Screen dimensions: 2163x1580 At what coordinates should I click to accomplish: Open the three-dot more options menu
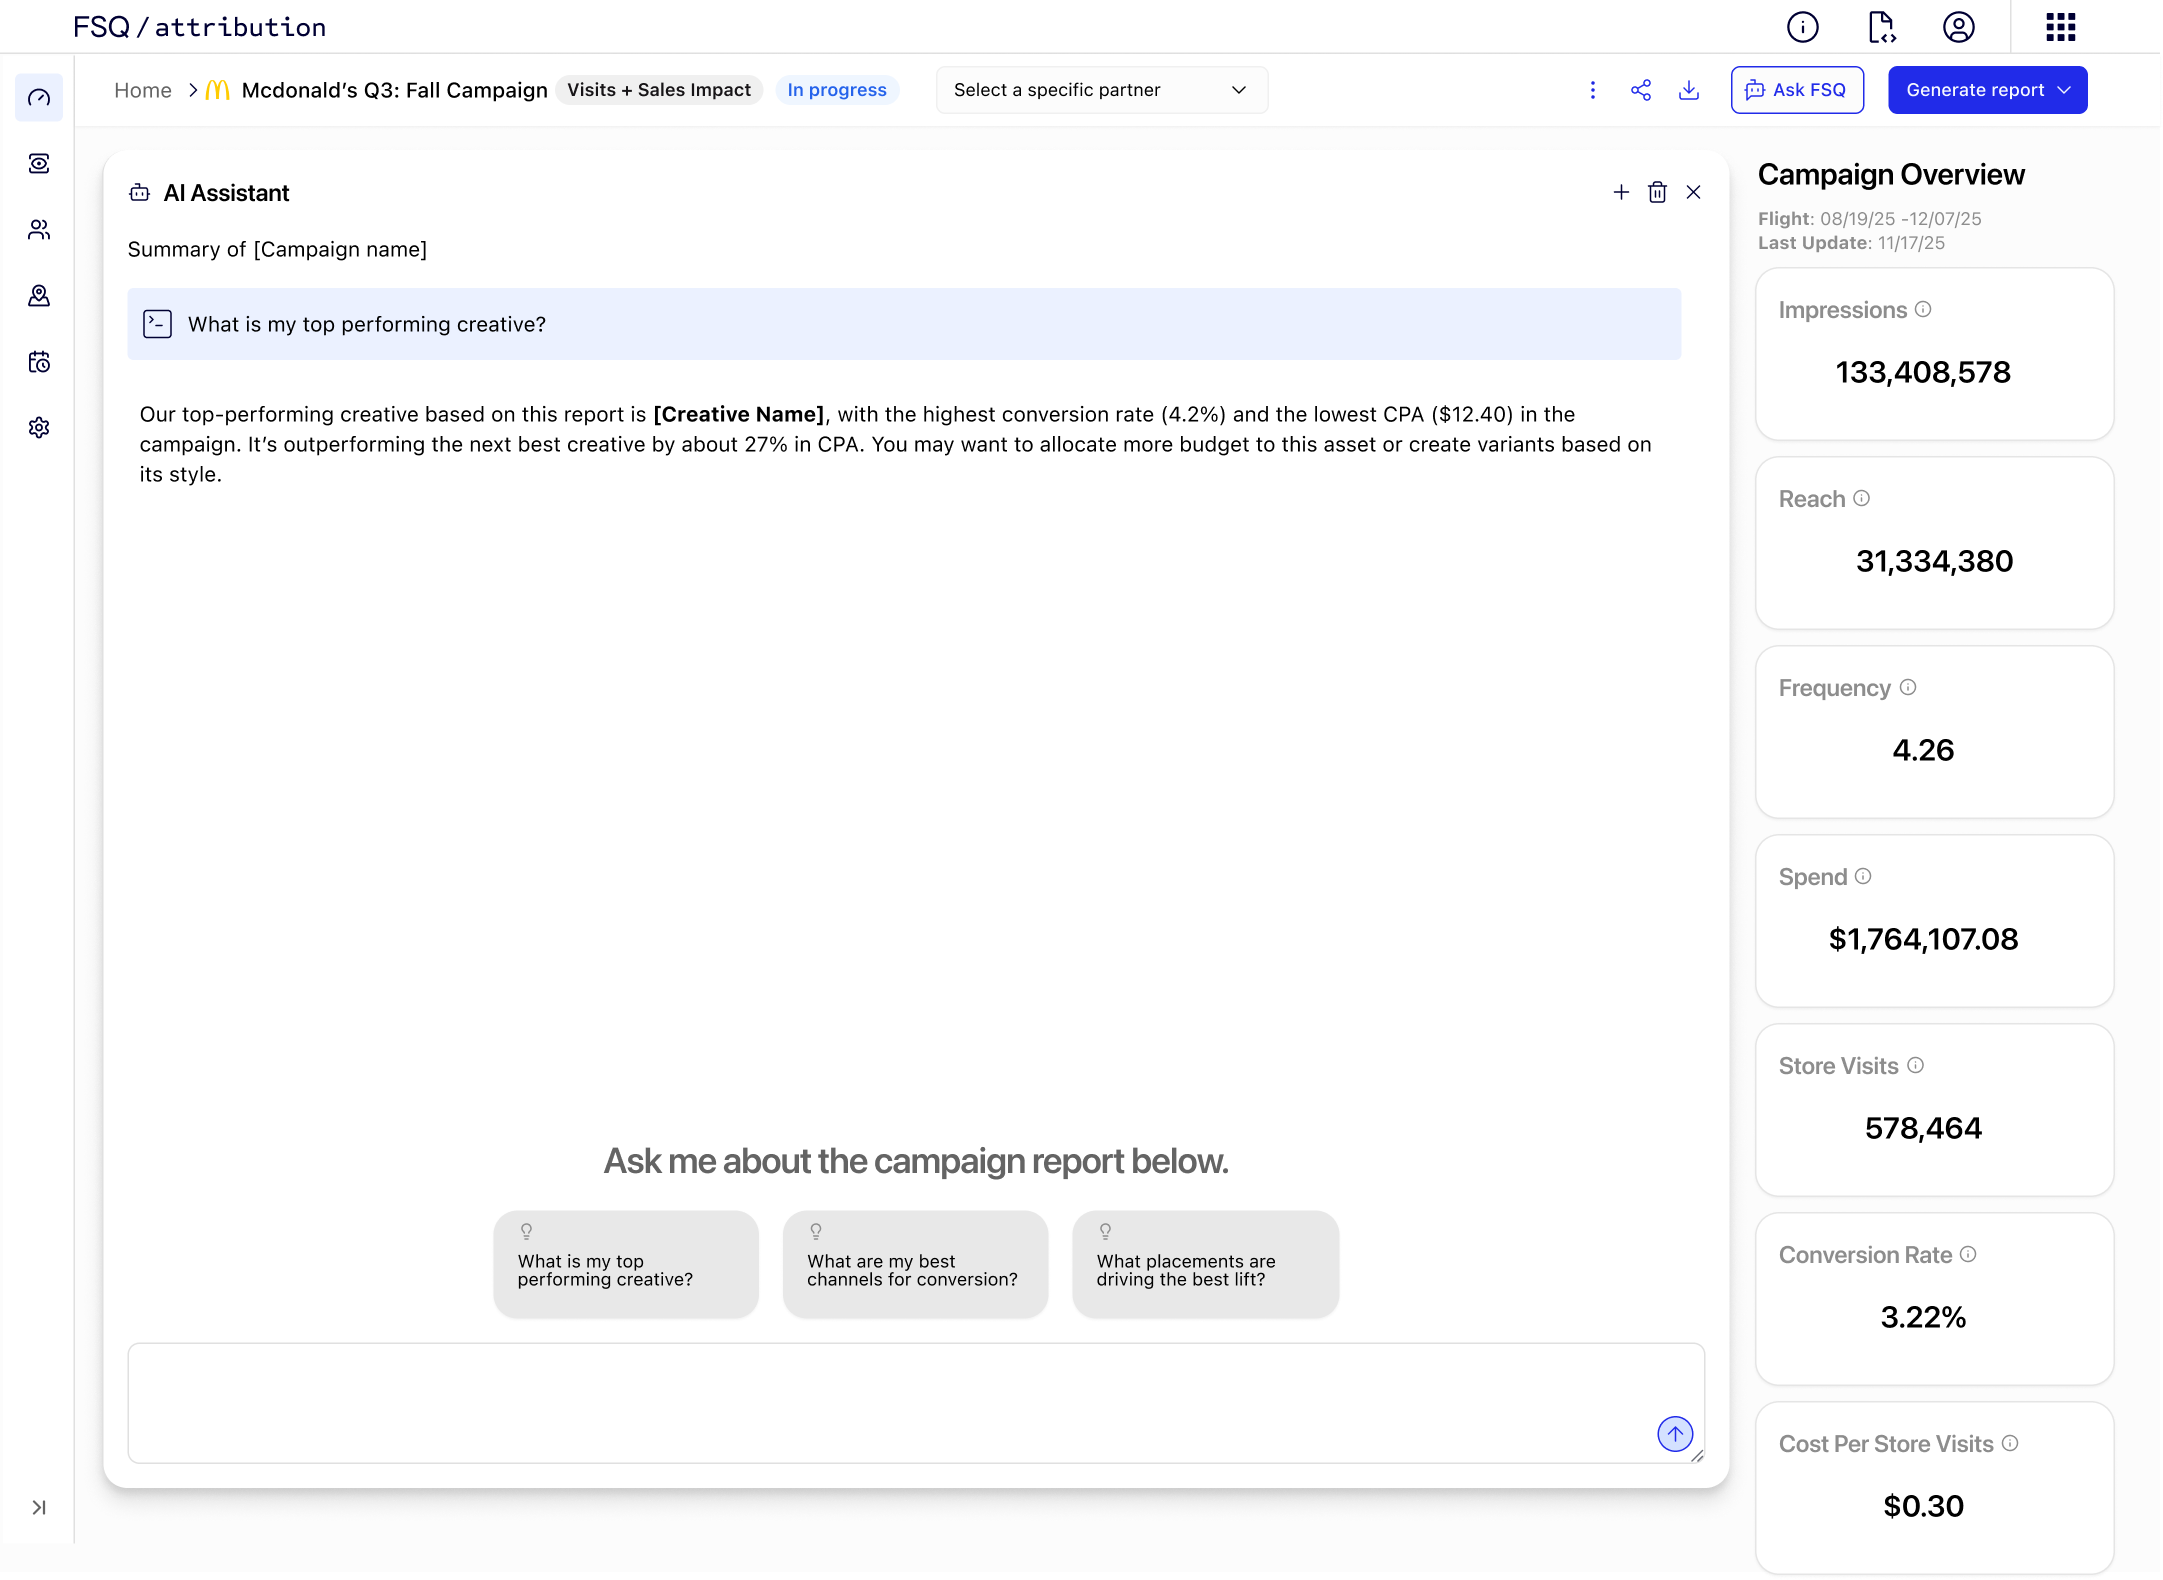[x=1593, y=90]
